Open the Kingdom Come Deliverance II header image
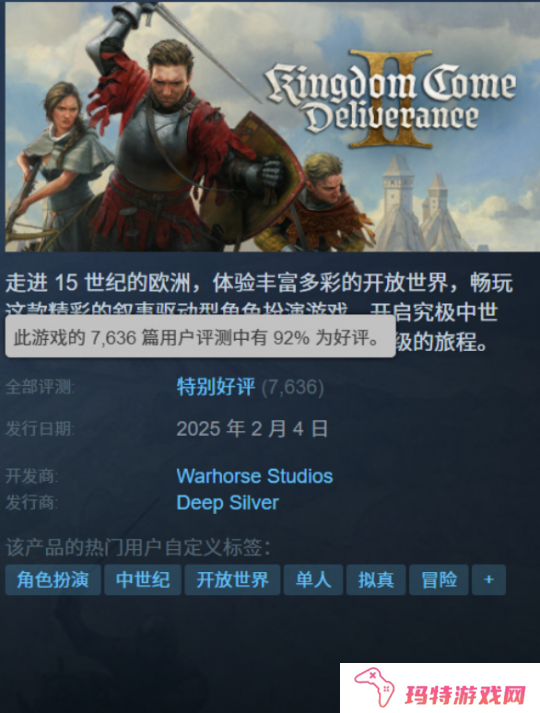 pyautogui.click(x=272, y=126)
